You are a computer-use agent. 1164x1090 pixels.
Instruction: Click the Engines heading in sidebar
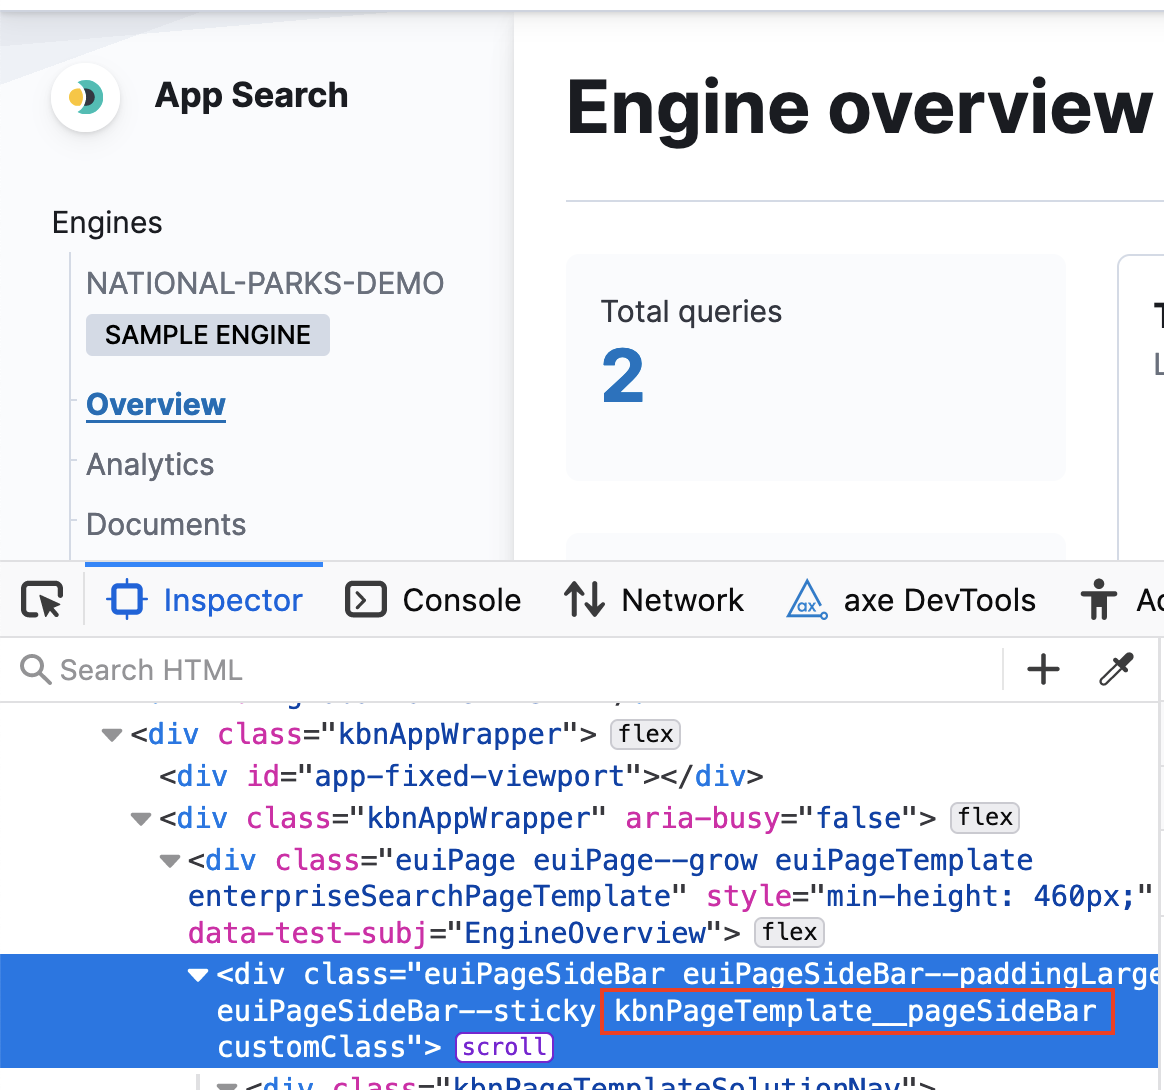click(107, 223)
